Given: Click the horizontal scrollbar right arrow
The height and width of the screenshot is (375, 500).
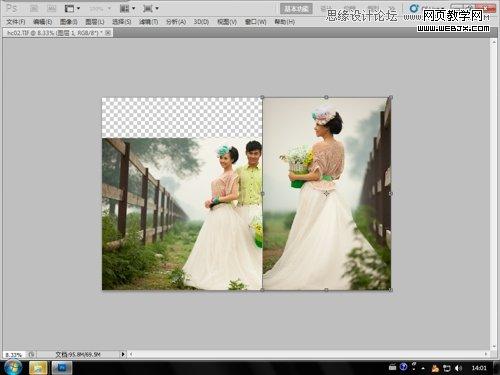Looking at the screenshot, I should pos(486,354).
